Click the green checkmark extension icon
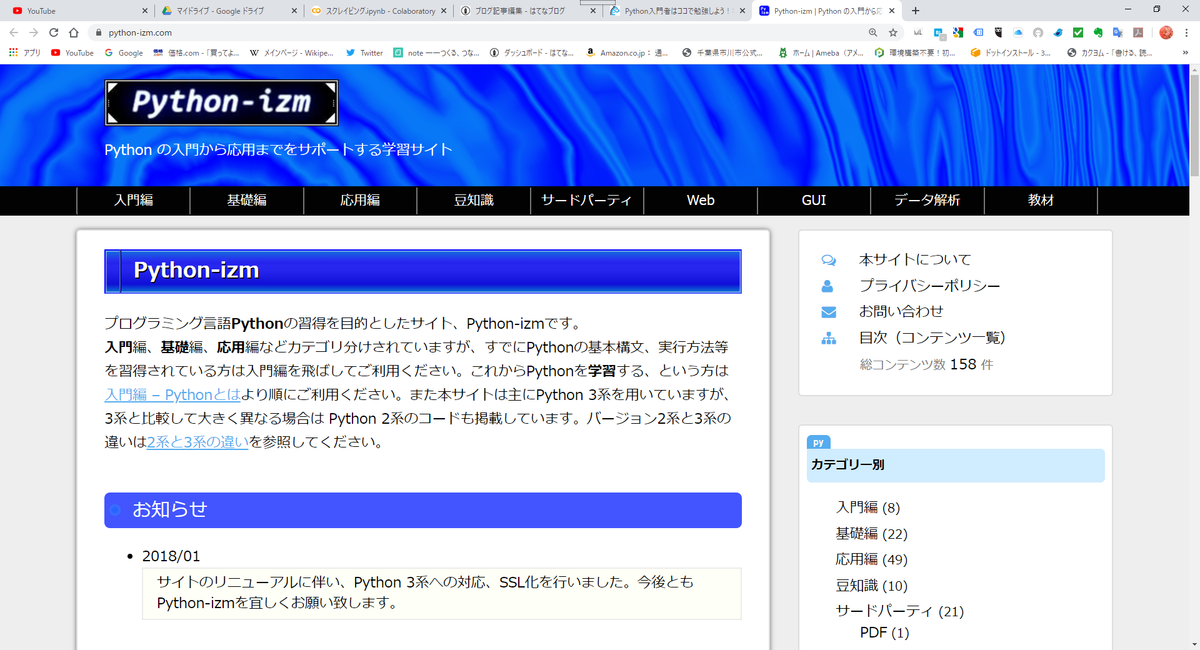1200x650 pixels. (1078, 32)
